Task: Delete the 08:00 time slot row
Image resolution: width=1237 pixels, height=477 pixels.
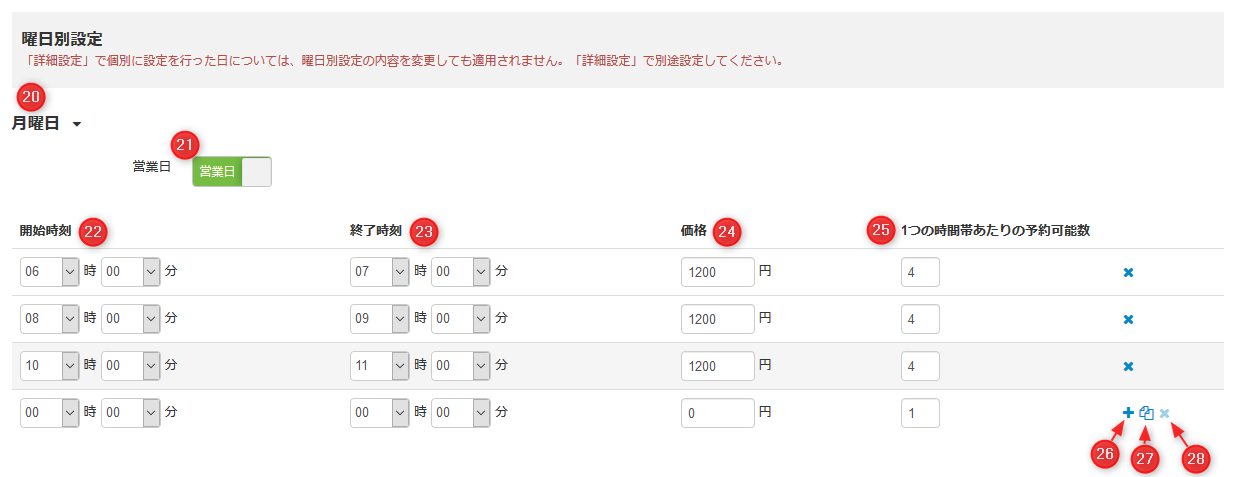Action: (1128, 319)
